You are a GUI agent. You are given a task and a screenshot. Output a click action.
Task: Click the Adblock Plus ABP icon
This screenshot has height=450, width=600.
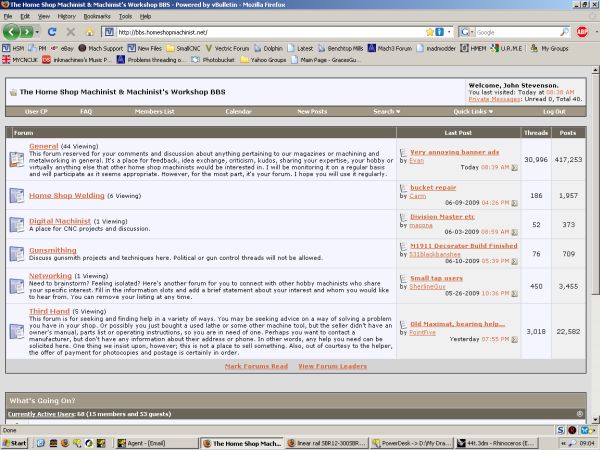(582, 32)
